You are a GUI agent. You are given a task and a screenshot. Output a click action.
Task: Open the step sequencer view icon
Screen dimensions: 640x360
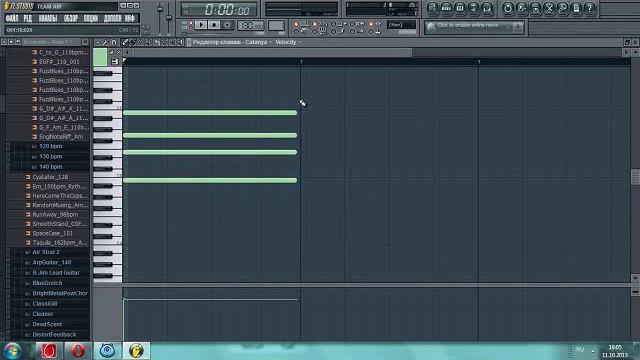(x=446, y=8)
